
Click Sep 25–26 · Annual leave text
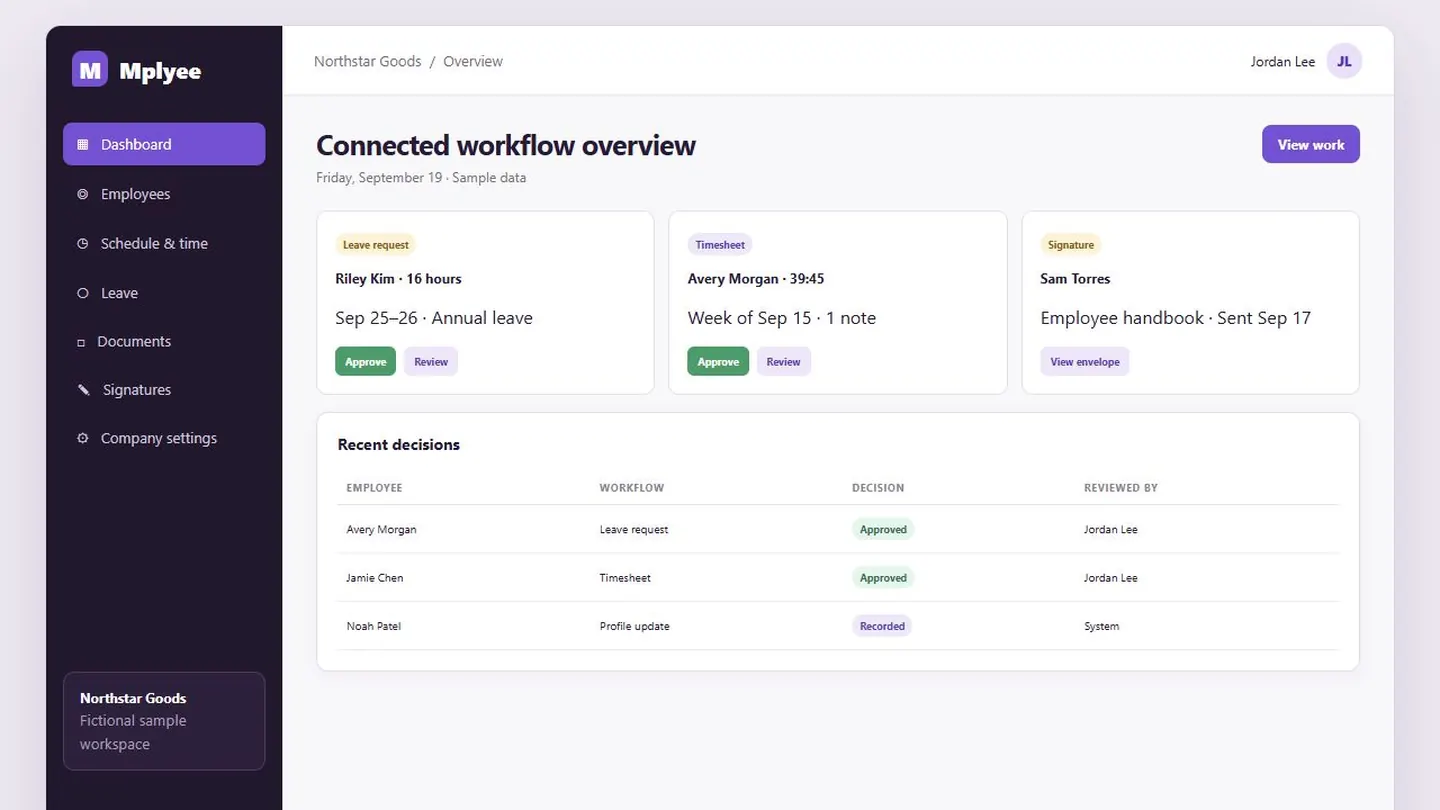tap(434, 318)
